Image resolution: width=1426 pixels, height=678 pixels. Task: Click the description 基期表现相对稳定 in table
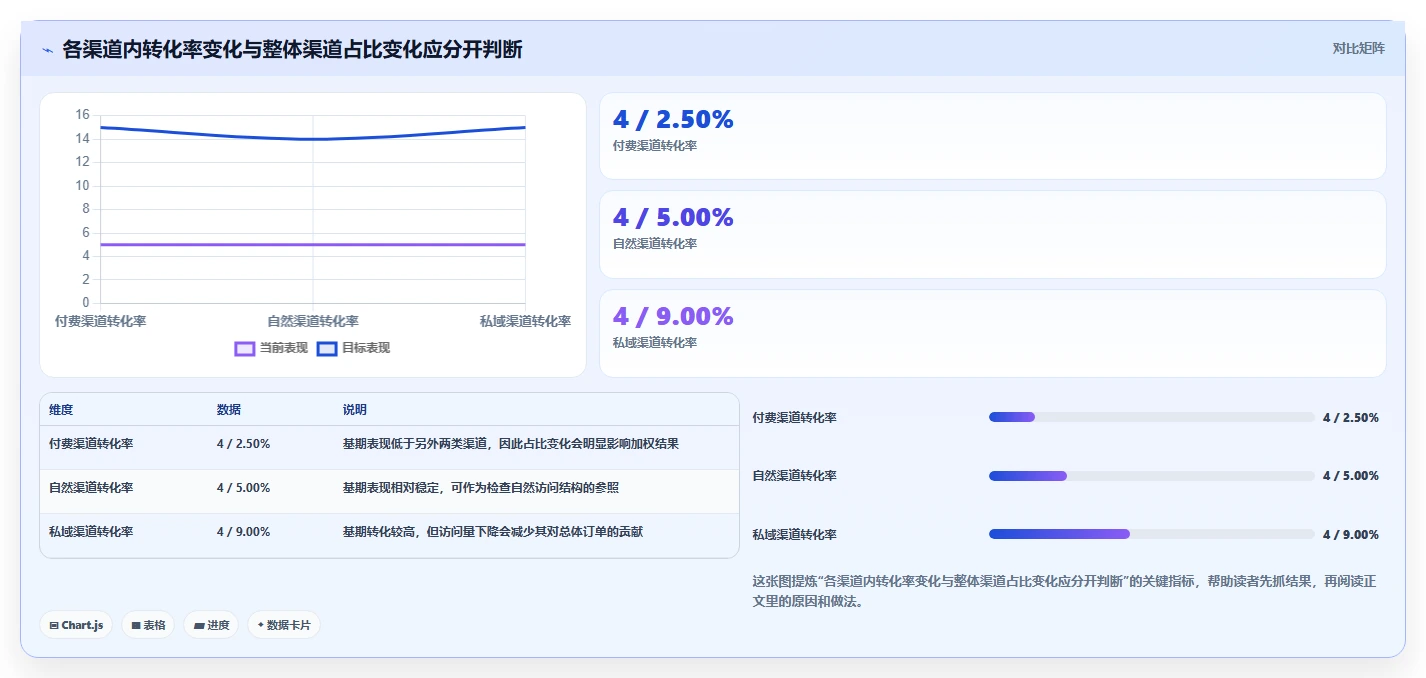(x=481, y=488)
